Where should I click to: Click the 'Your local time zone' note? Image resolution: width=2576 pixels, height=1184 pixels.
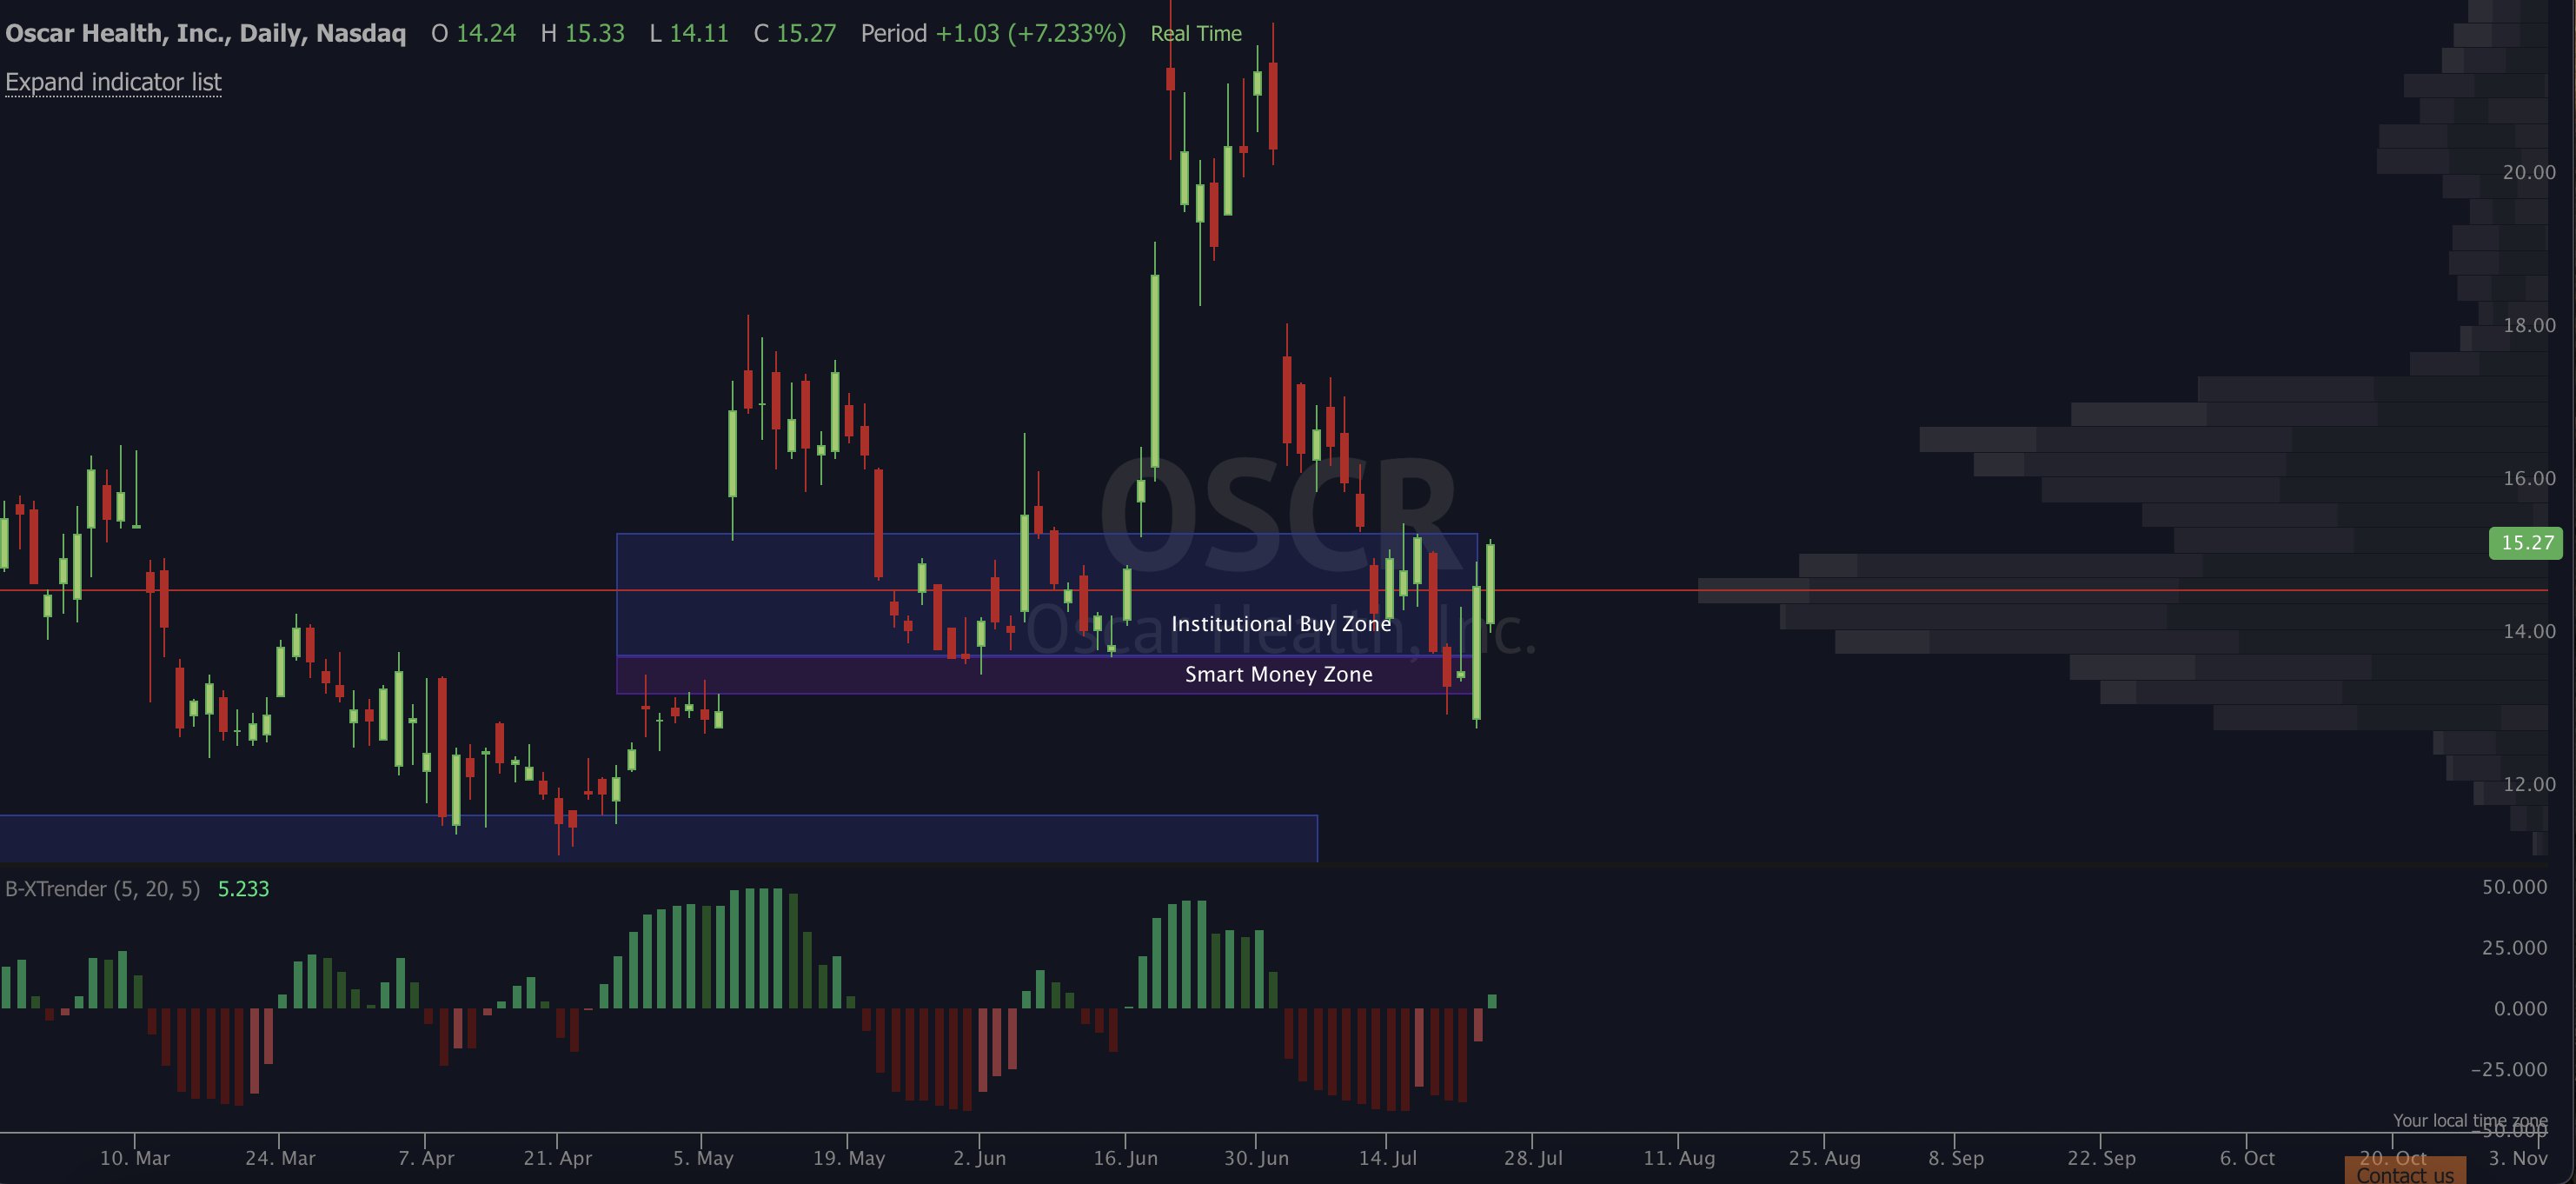[x=2470, y=1120]
